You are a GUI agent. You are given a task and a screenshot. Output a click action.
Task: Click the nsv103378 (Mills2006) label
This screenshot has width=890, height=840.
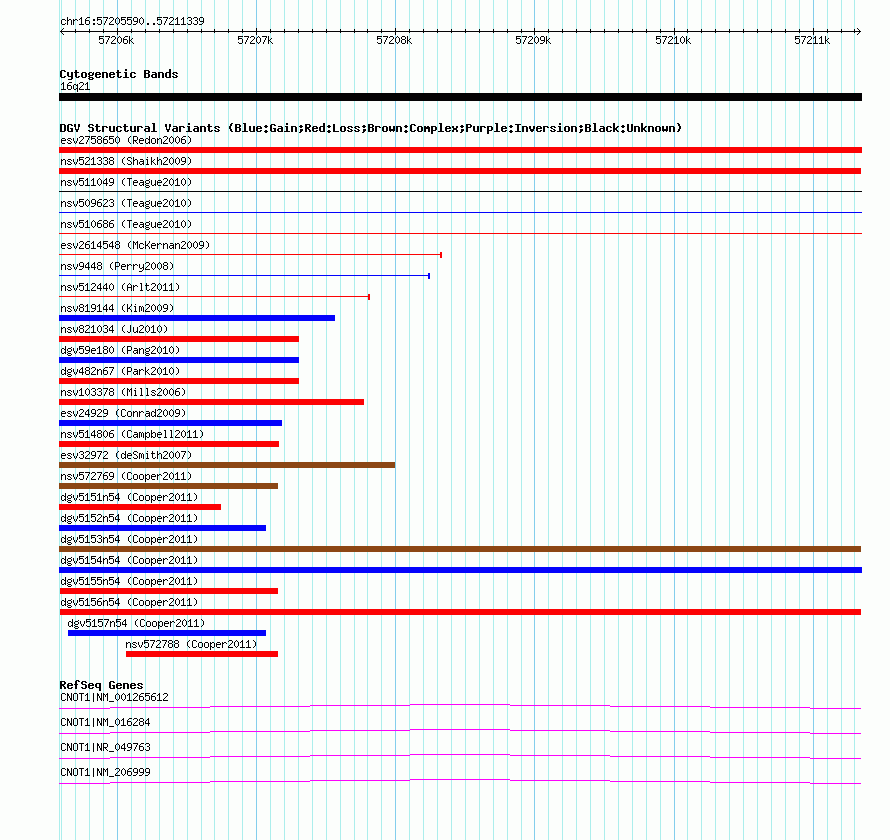123,392
